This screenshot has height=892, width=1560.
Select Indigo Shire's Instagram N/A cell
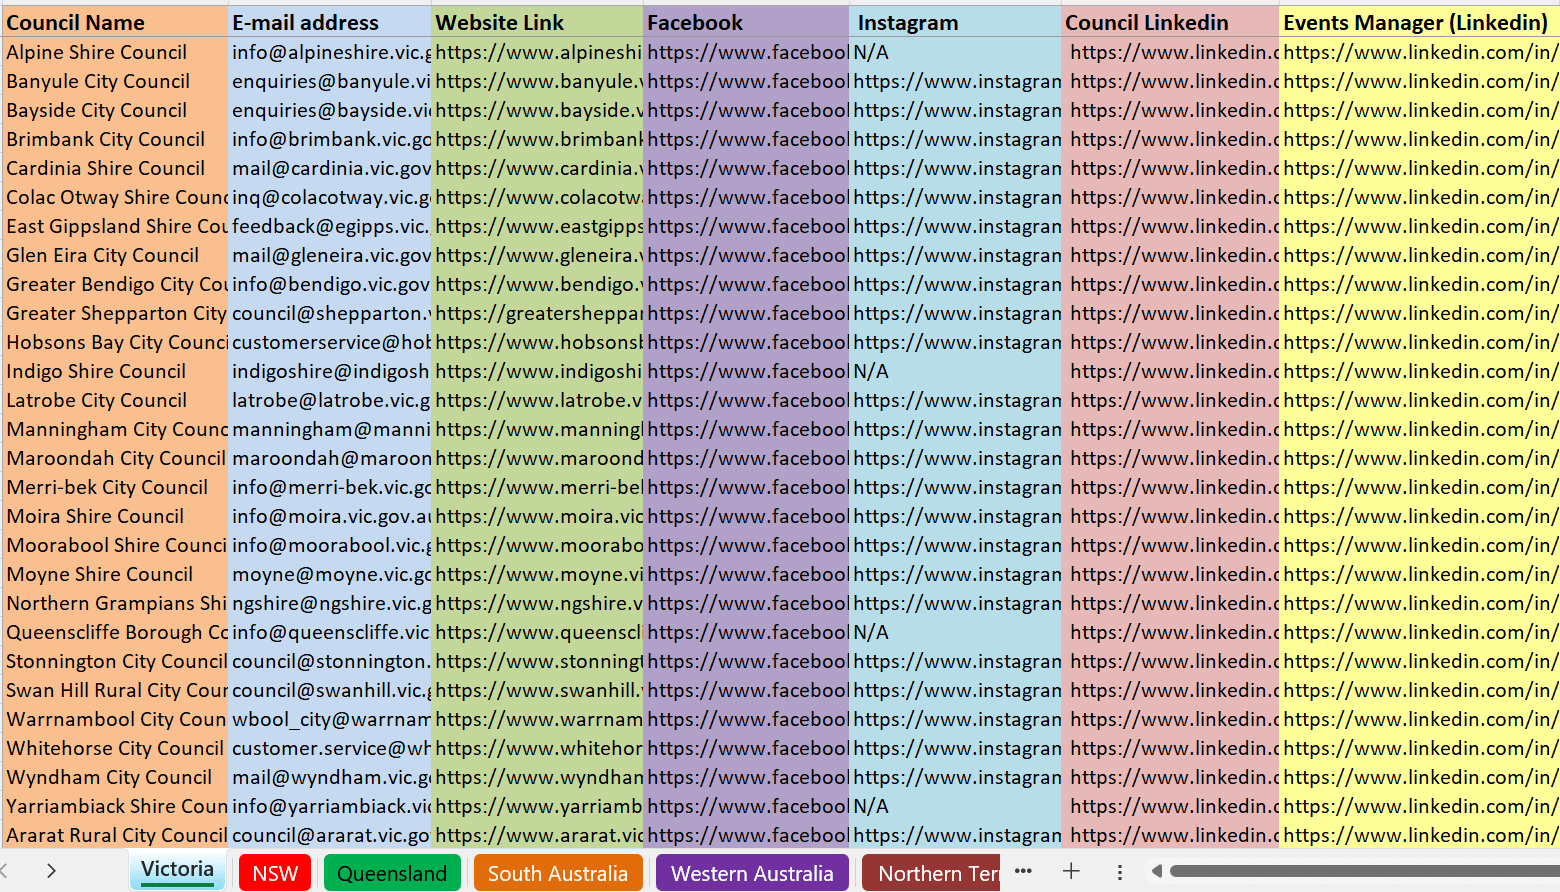click(x=955, y=371)
